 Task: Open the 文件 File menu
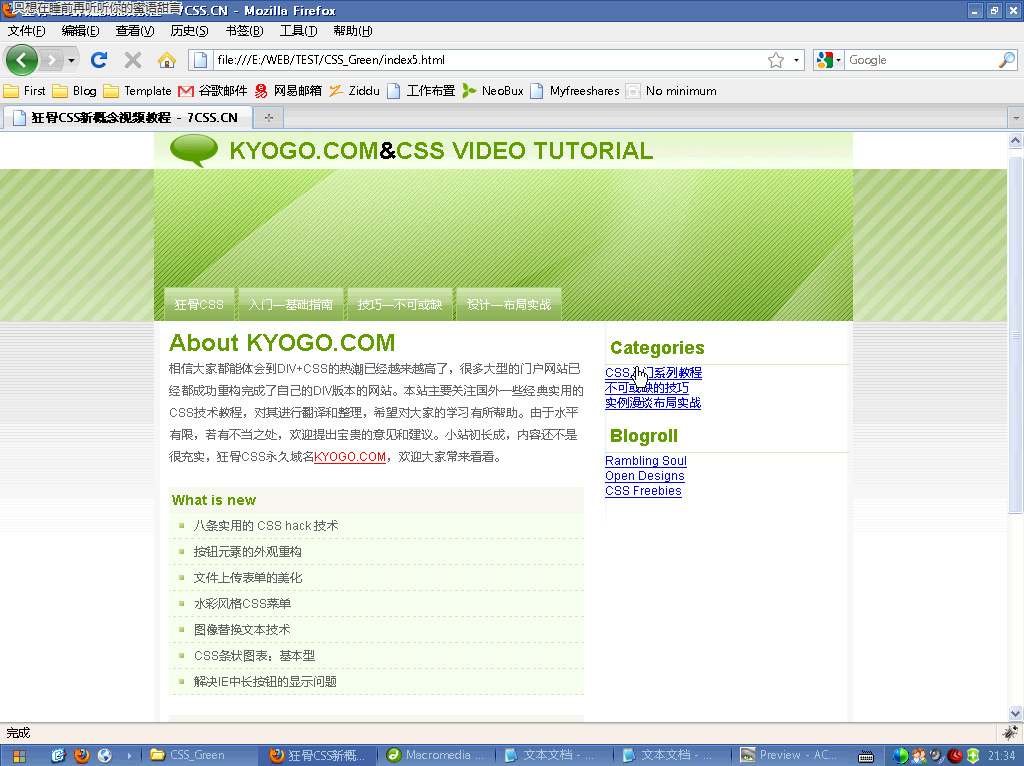click(x=27, y=31)
